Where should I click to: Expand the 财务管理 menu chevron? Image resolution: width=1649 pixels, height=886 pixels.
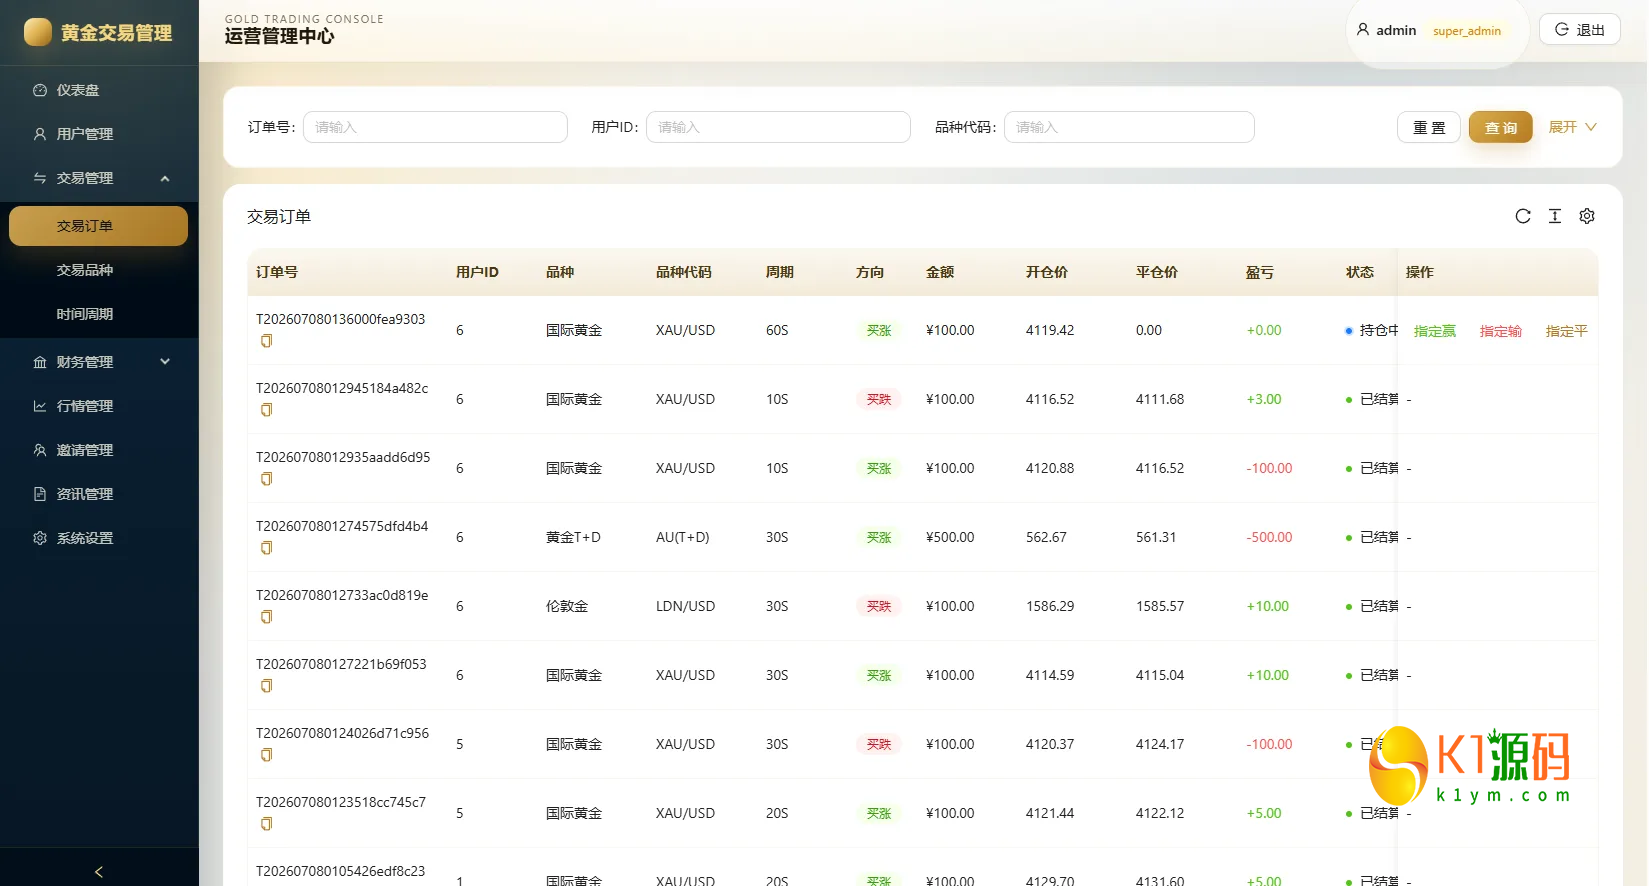click(x=165, y=362)
